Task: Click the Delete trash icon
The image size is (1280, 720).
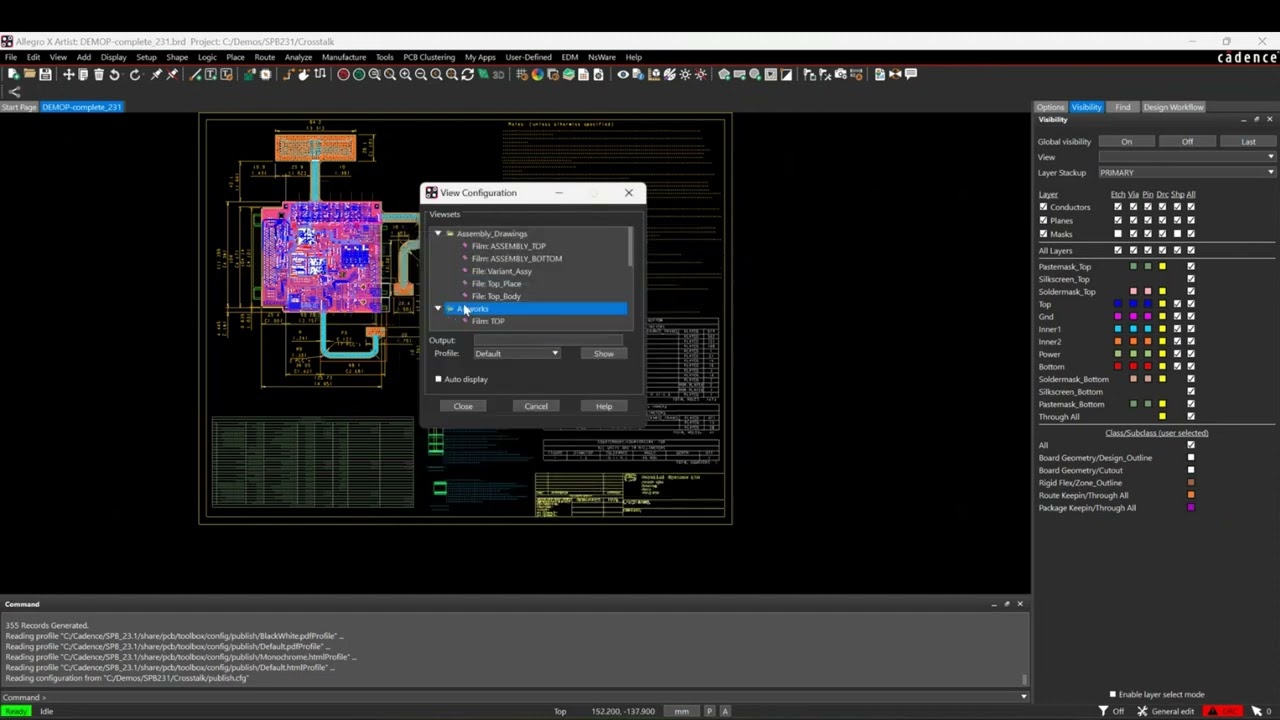Action: coord(99,74)
